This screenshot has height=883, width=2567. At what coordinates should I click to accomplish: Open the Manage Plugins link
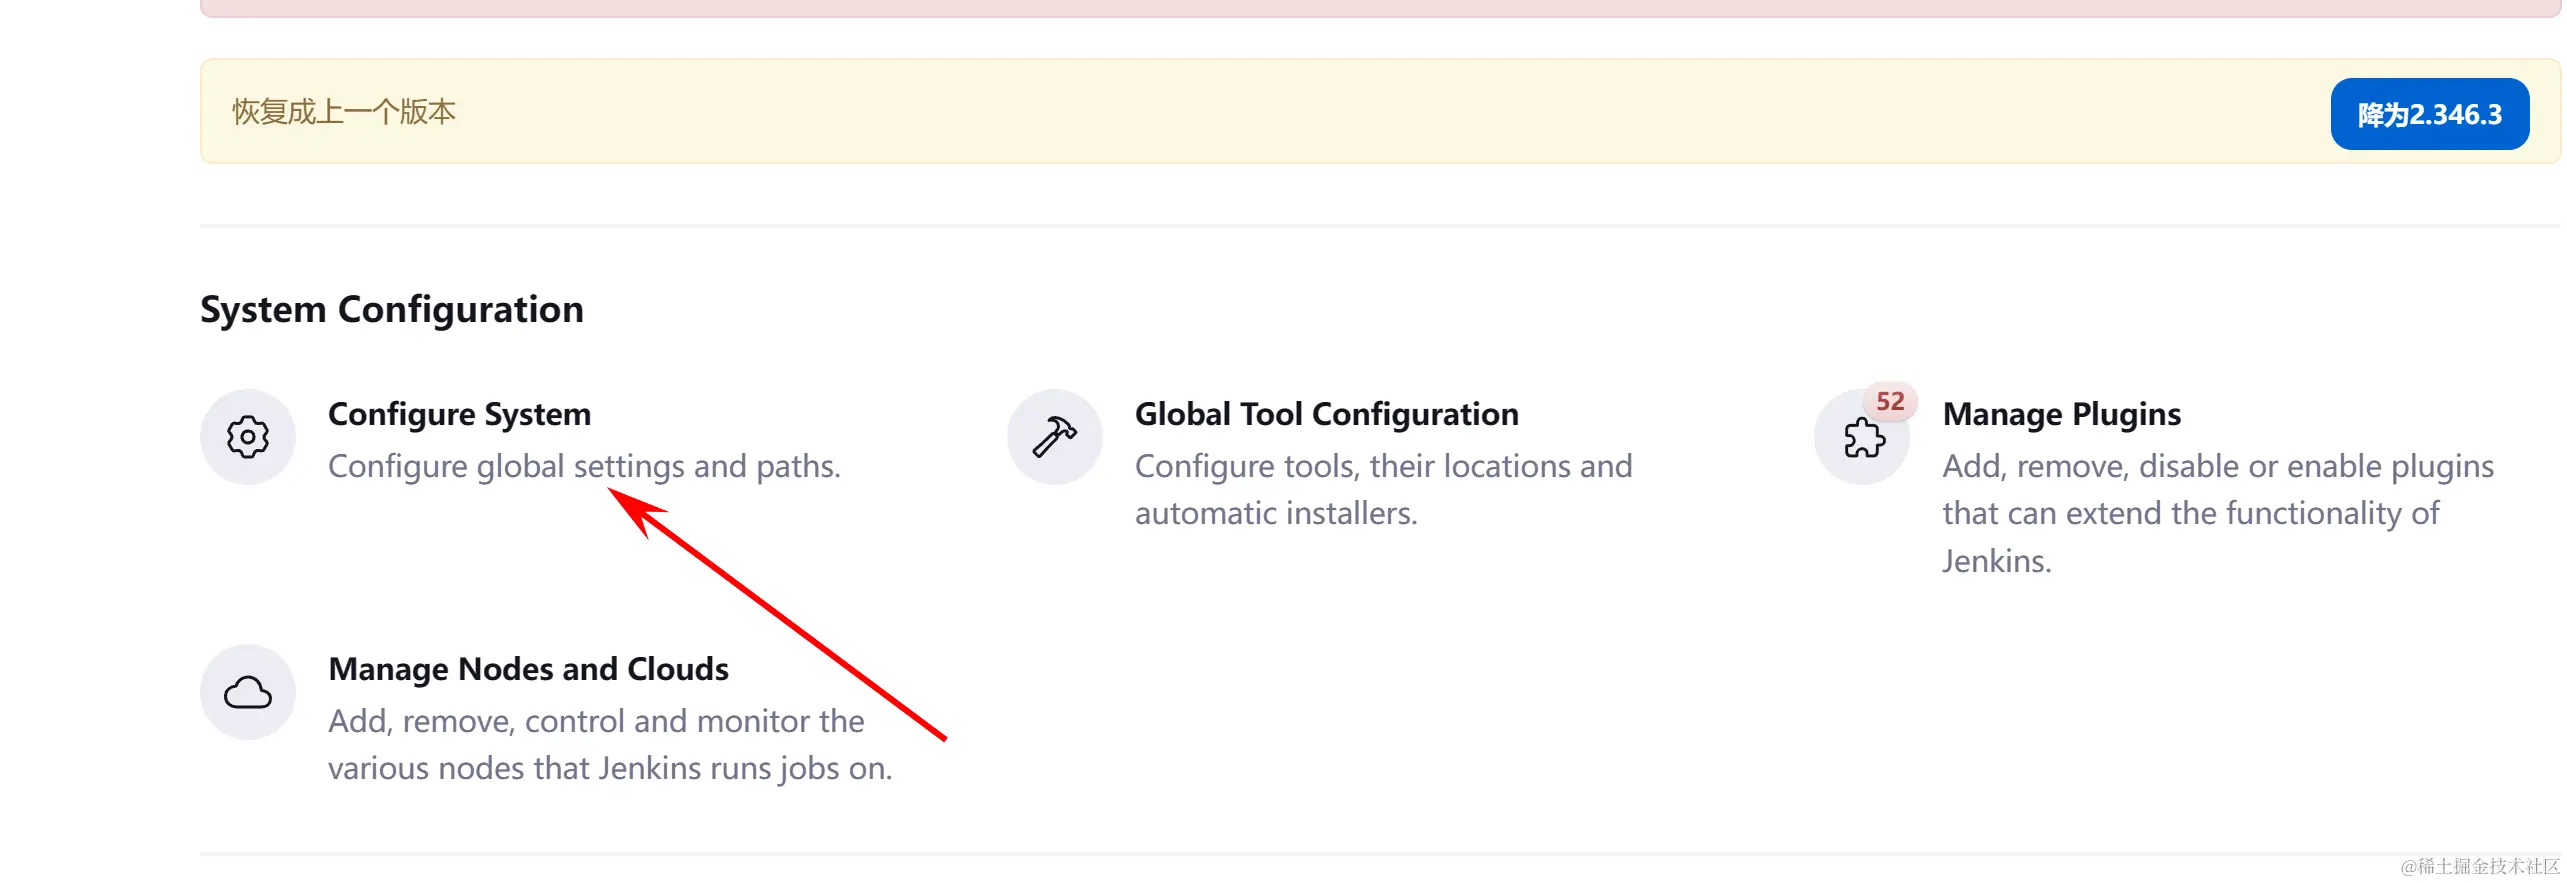2061,414
